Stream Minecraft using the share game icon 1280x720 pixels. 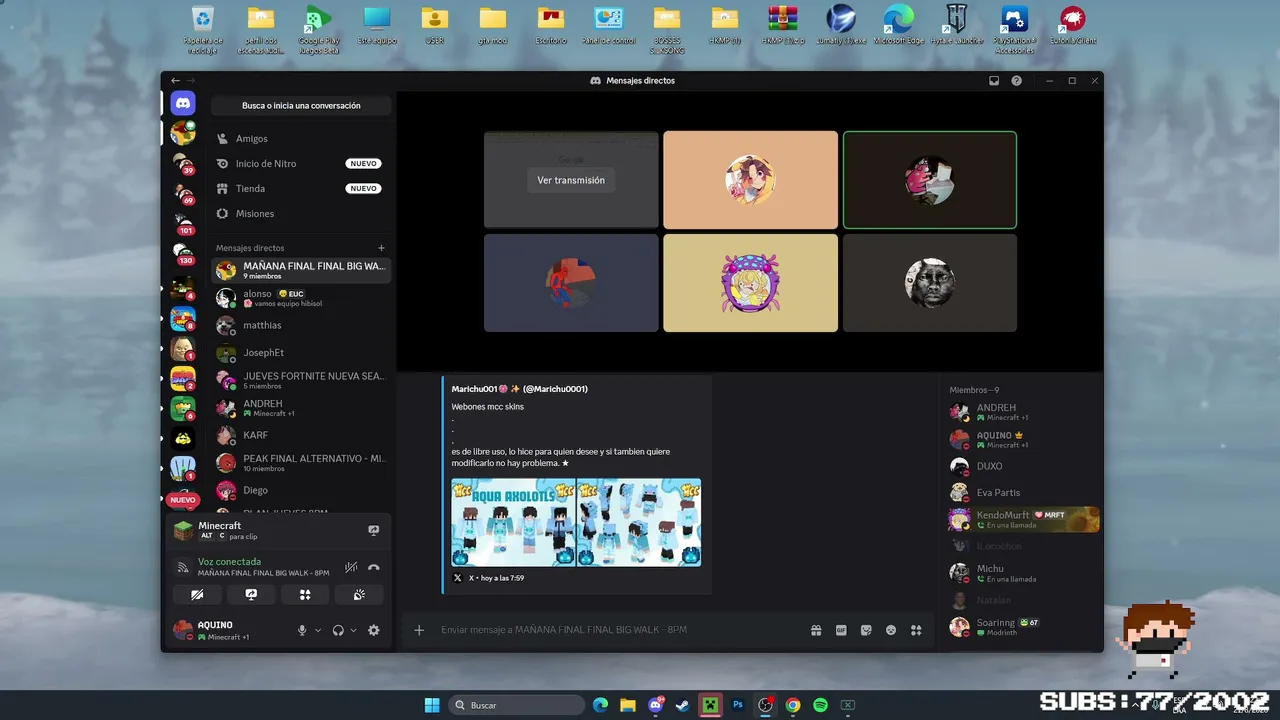[374, 530]
